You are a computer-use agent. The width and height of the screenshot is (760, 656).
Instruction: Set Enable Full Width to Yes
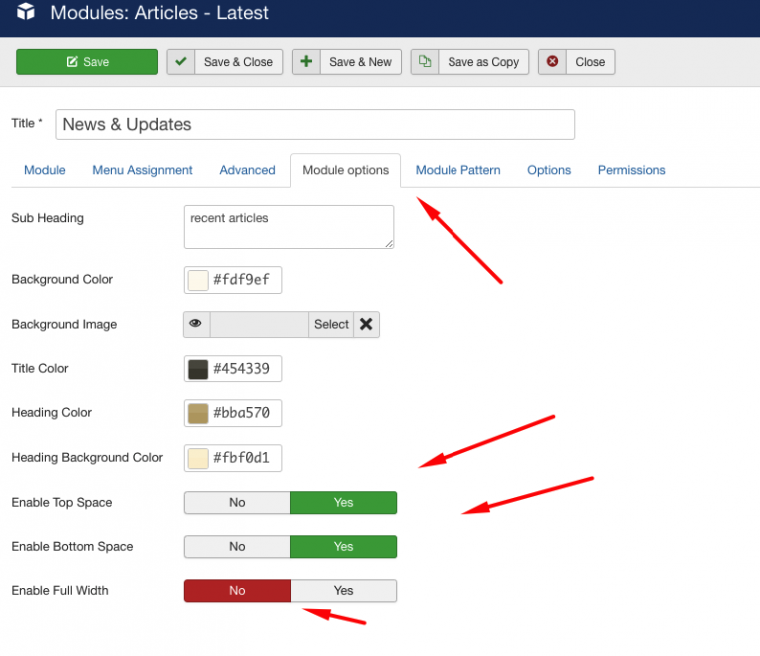coord(343,590)
